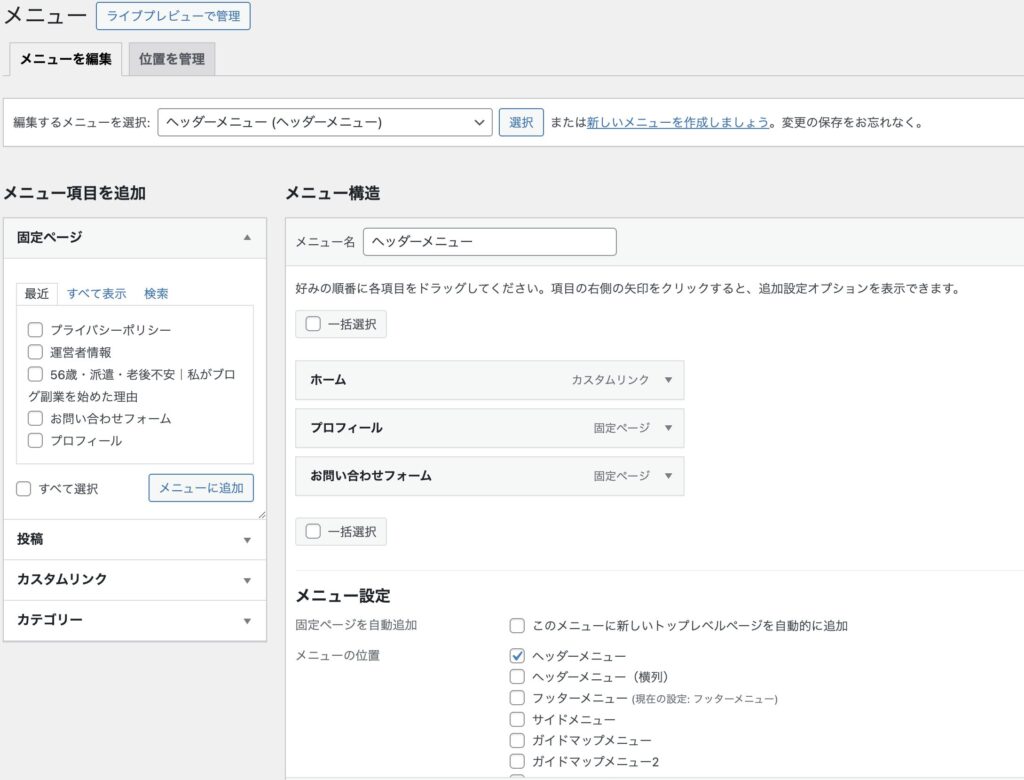Click inside the メニュー名 input field

click(x=490, y=241)
